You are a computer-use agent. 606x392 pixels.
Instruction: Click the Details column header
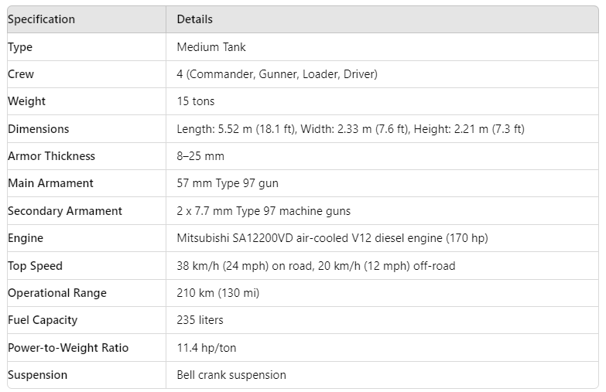click(x=195, y=19)
